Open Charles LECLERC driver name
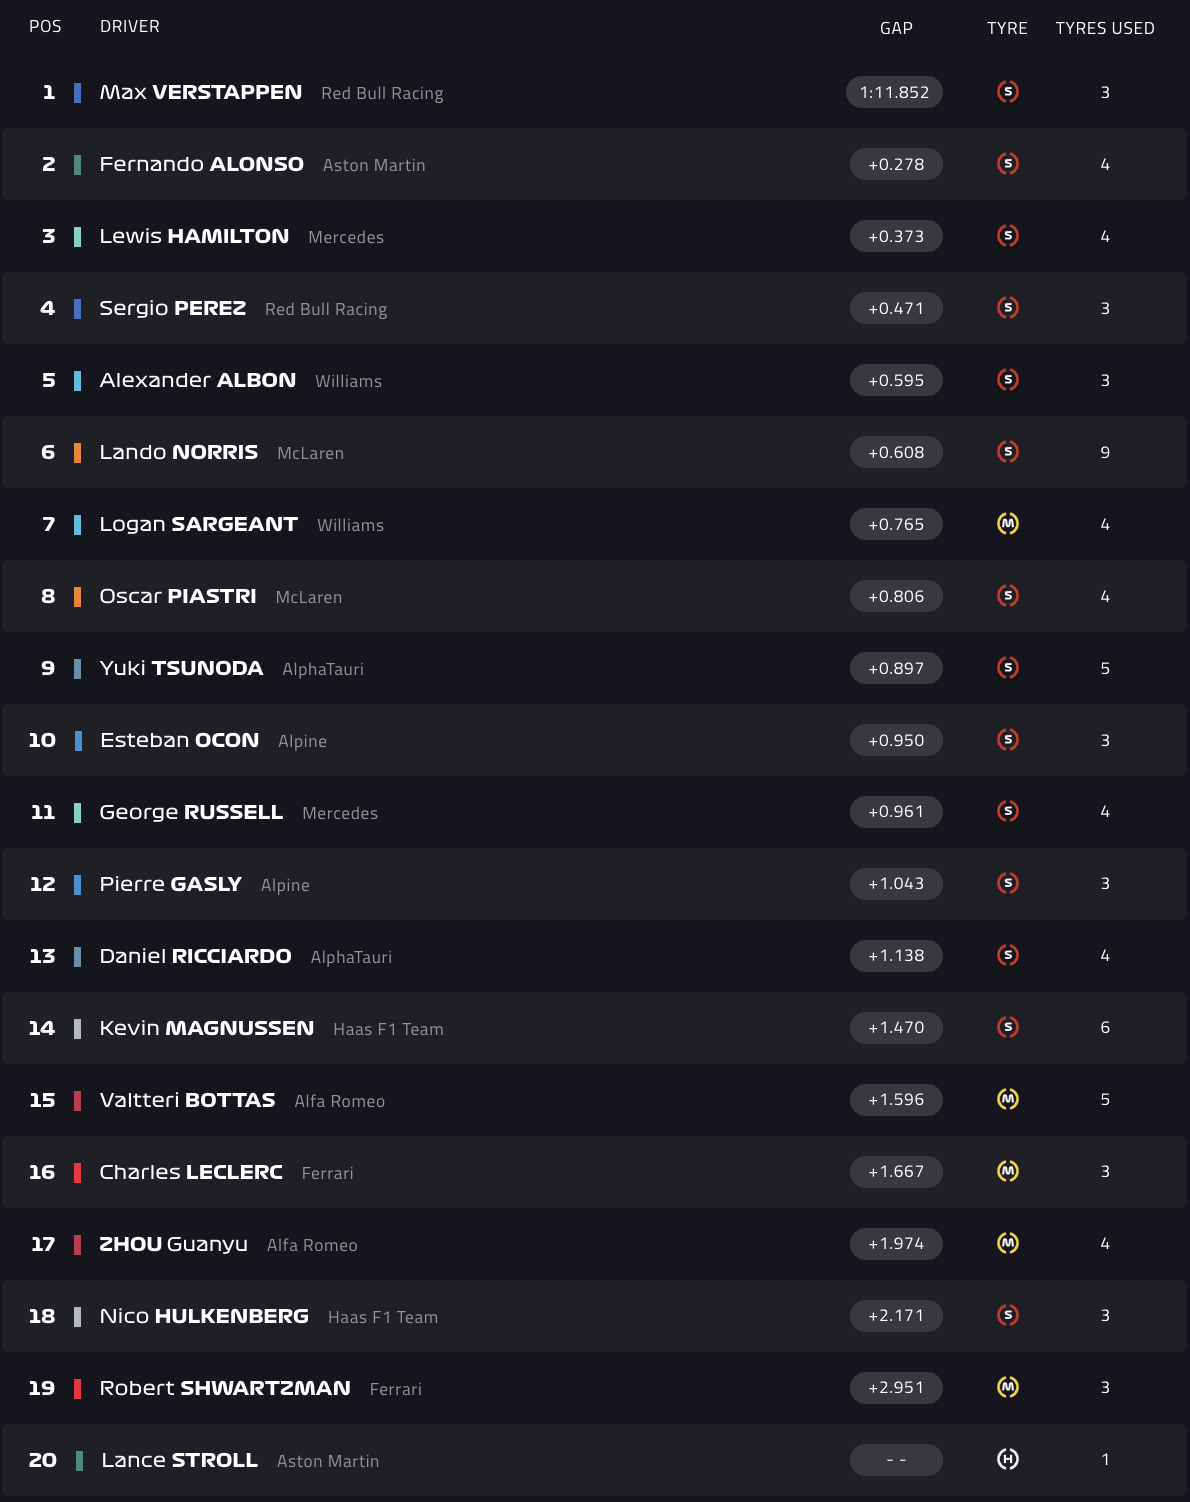This screenshot has width=1190, height=1502. coord(191,1172)
